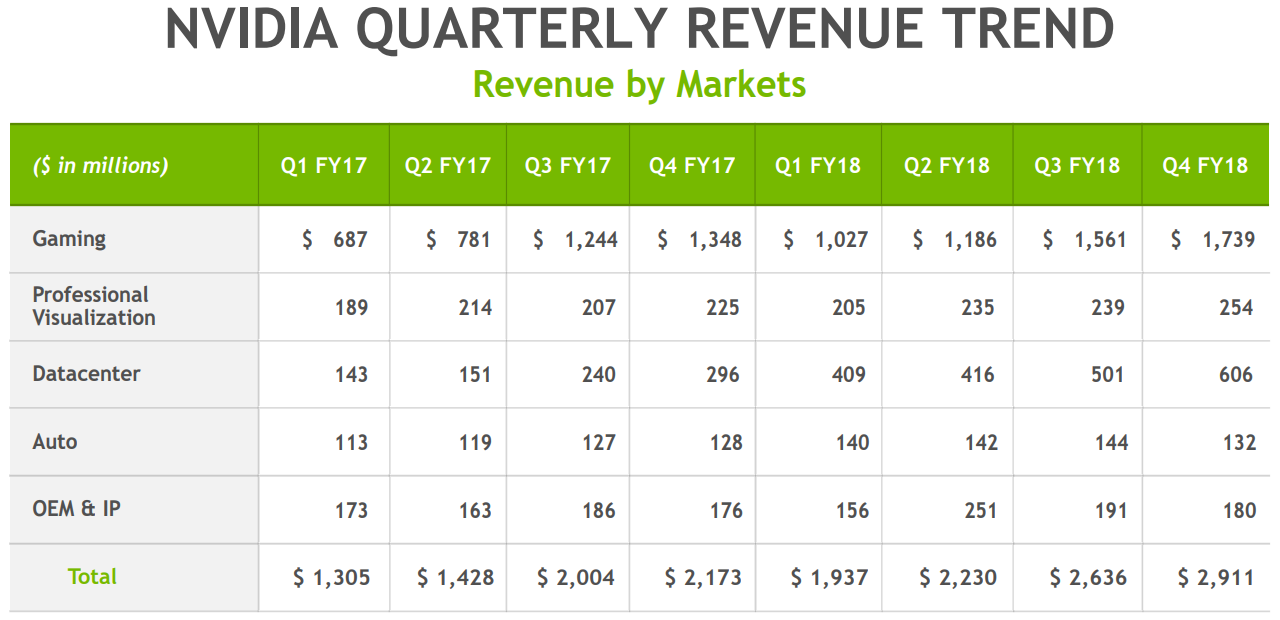Select OEM & IP Q2 FY17 value "163"
The image size is (1280, 620).
(x=475, y=511)
